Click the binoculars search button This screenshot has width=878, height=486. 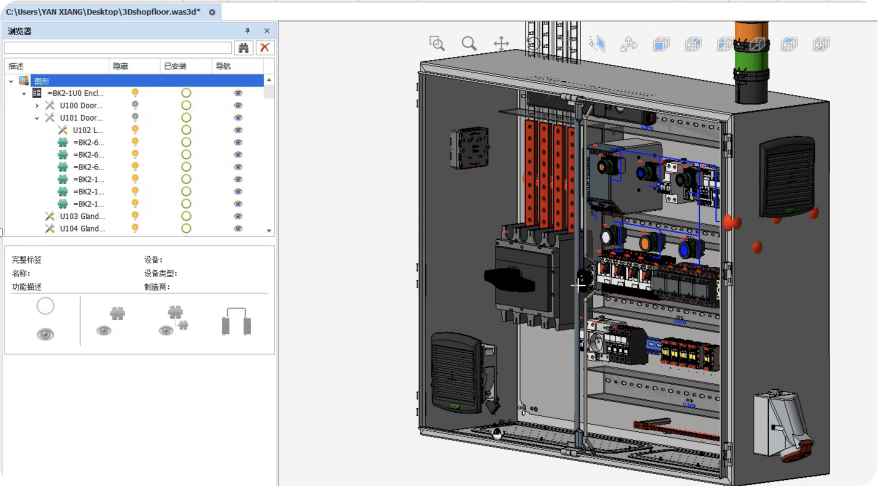tap(244, 48)
